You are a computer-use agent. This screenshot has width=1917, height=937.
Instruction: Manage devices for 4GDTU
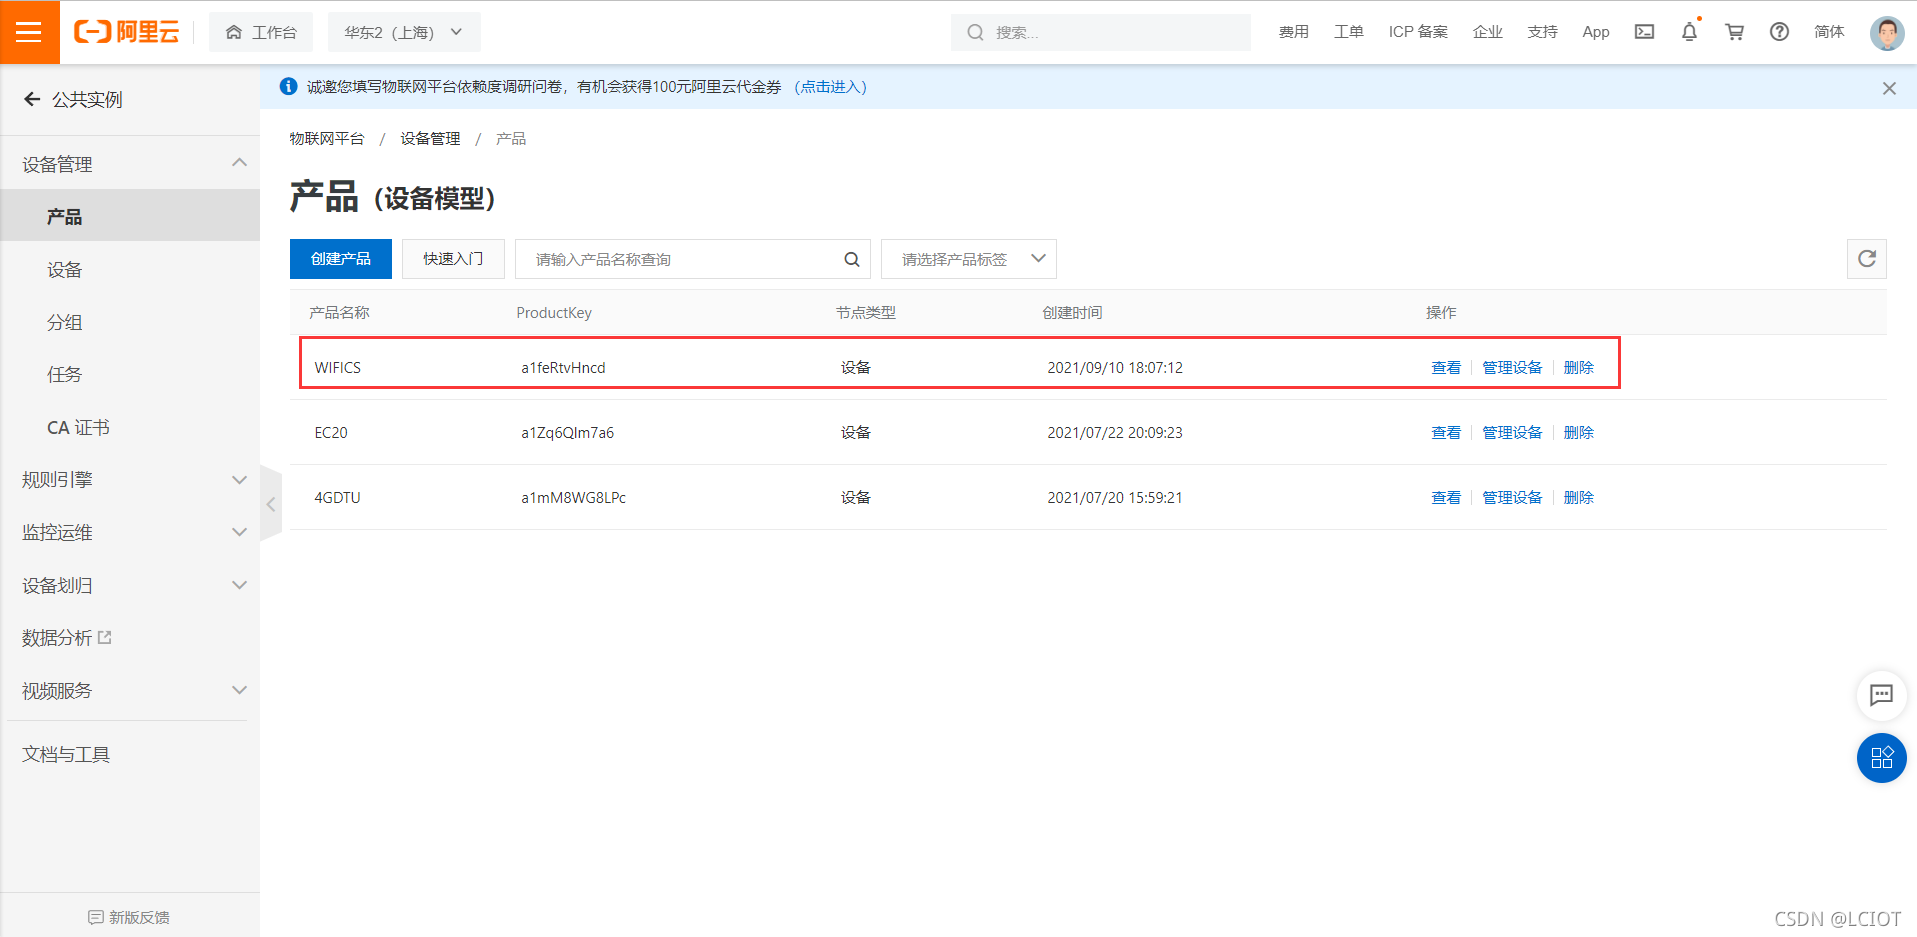(x=1512, y=497)
